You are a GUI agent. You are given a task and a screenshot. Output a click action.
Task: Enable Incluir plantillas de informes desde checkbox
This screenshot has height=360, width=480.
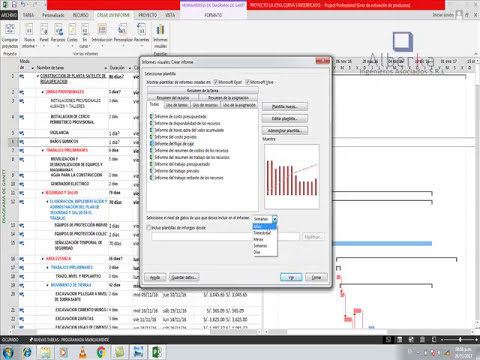click(149, 228)
